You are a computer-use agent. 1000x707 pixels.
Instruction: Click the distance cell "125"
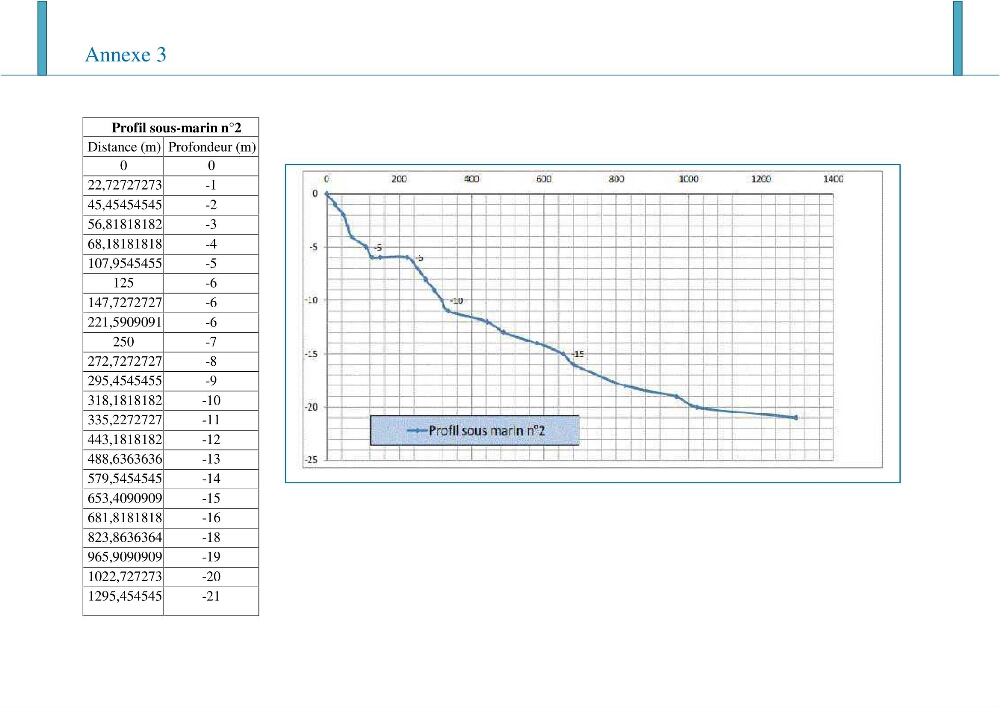pos(123,283)
